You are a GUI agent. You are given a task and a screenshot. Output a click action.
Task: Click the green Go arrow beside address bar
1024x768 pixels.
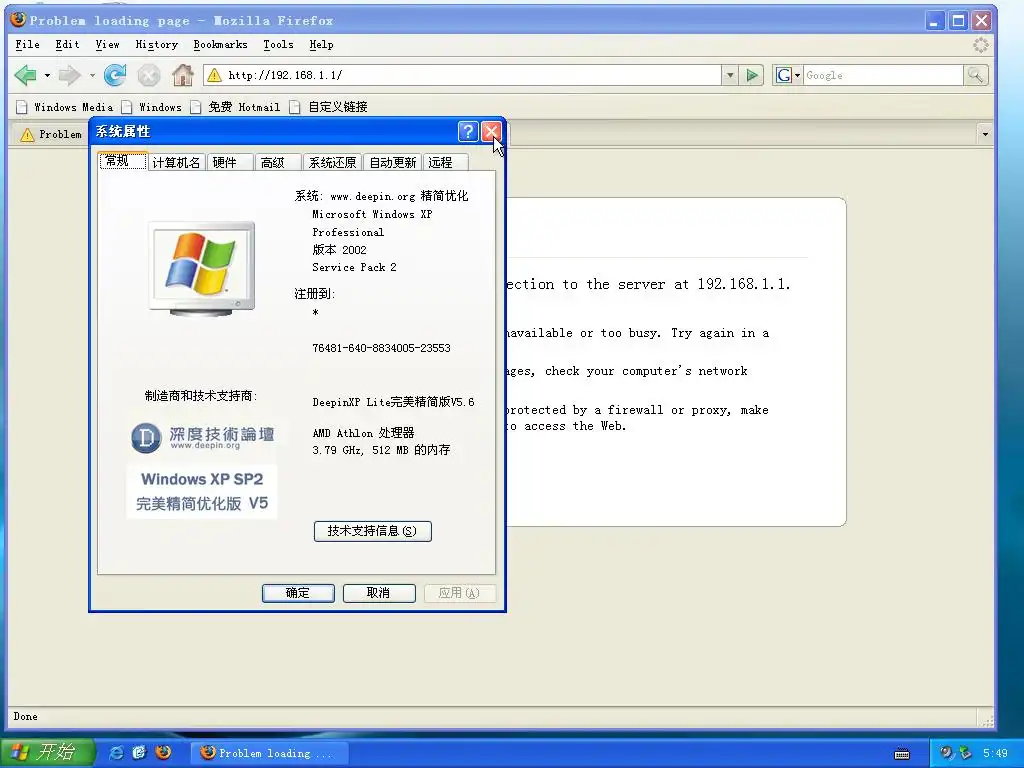point(752,75)
